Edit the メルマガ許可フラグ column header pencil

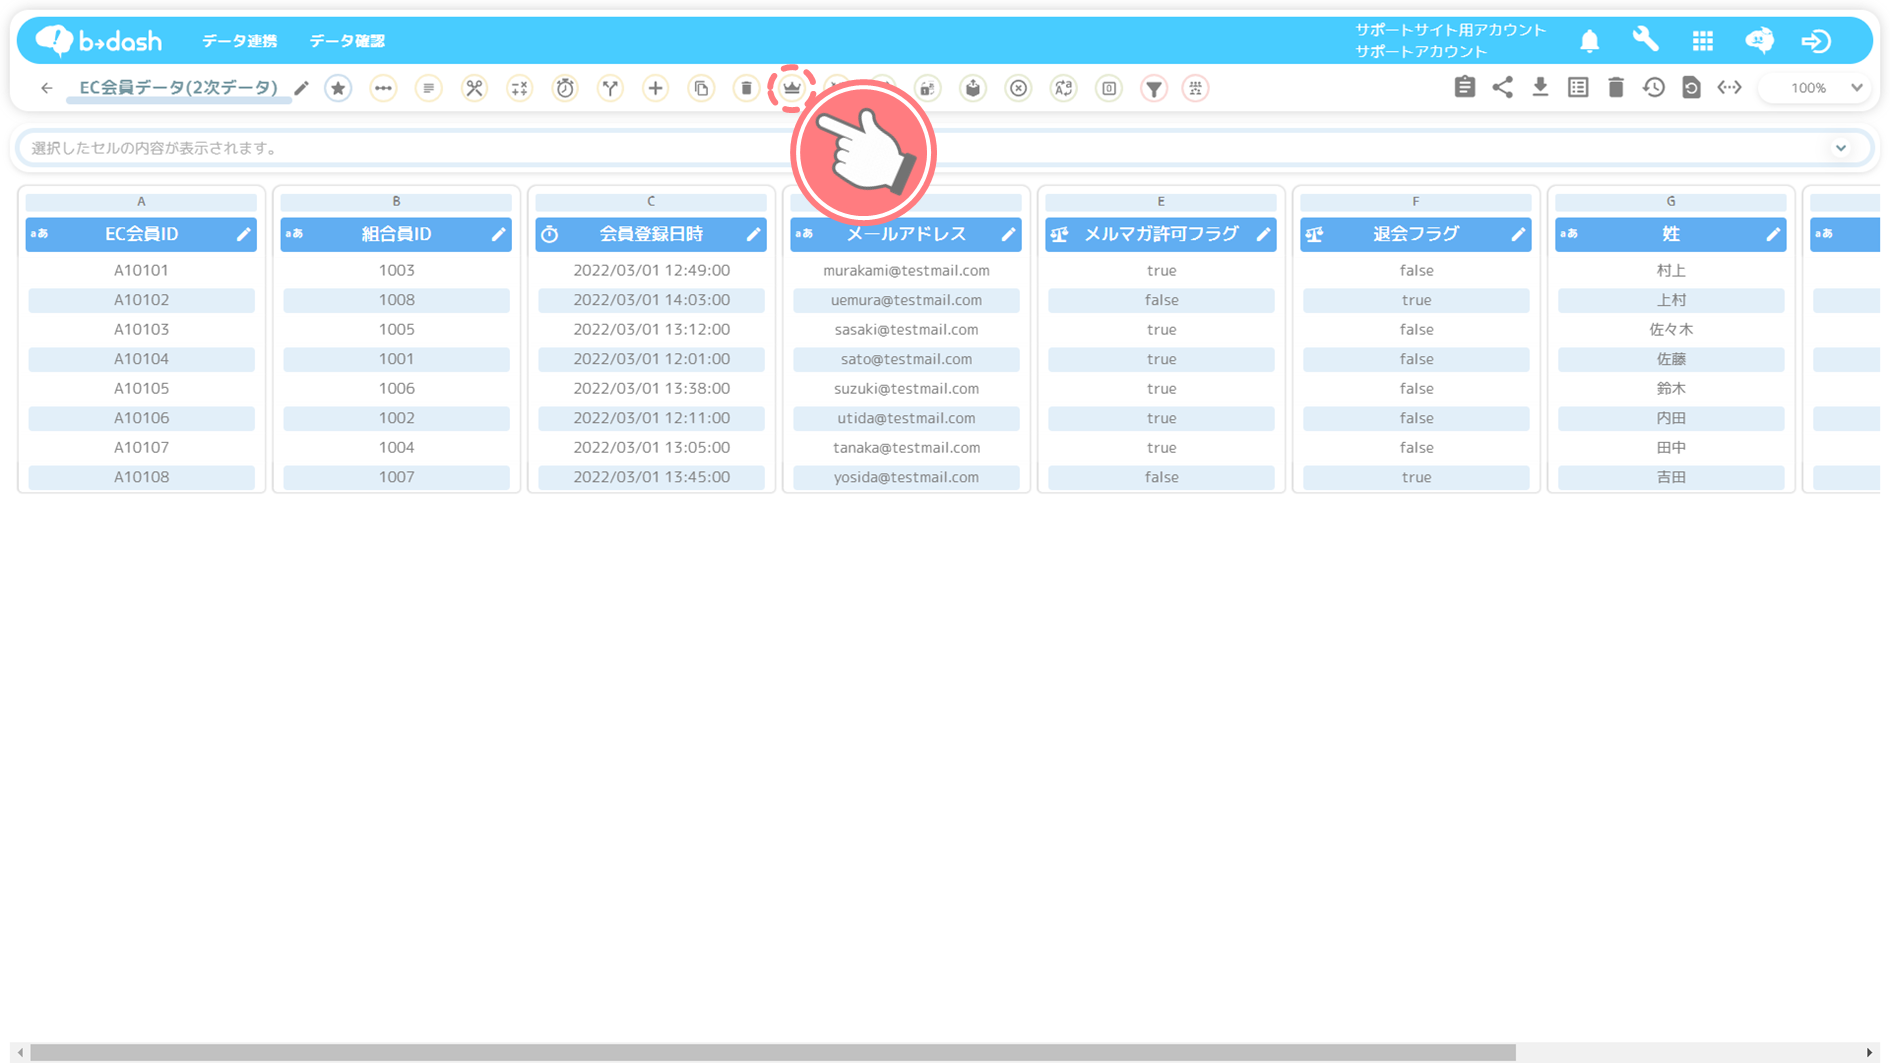click(x=1263, y=234)
